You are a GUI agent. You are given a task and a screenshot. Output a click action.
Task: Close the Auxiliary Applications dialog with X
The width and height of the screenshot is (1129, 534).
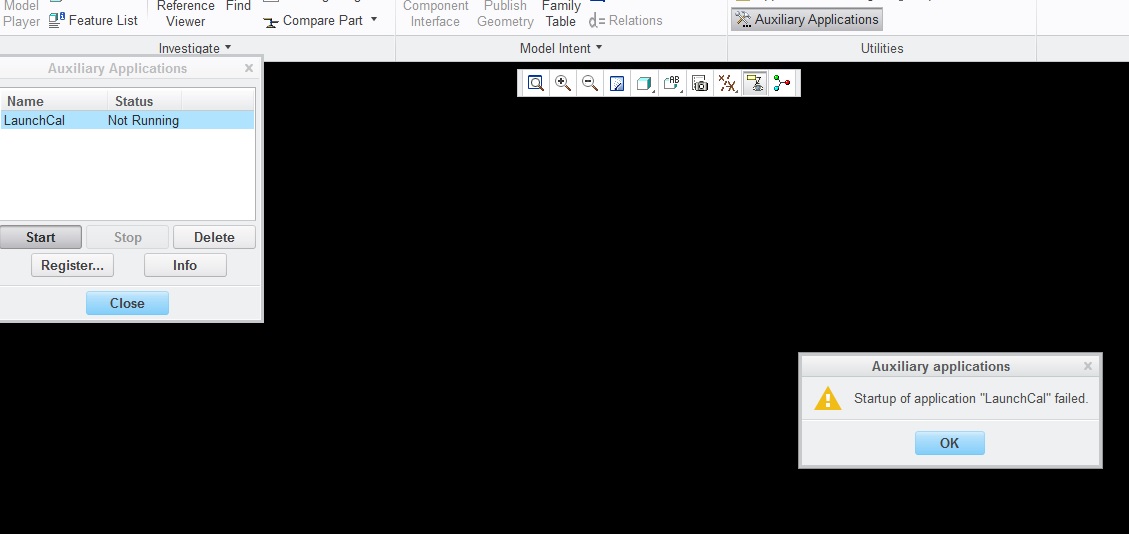[x=249, y=68]
